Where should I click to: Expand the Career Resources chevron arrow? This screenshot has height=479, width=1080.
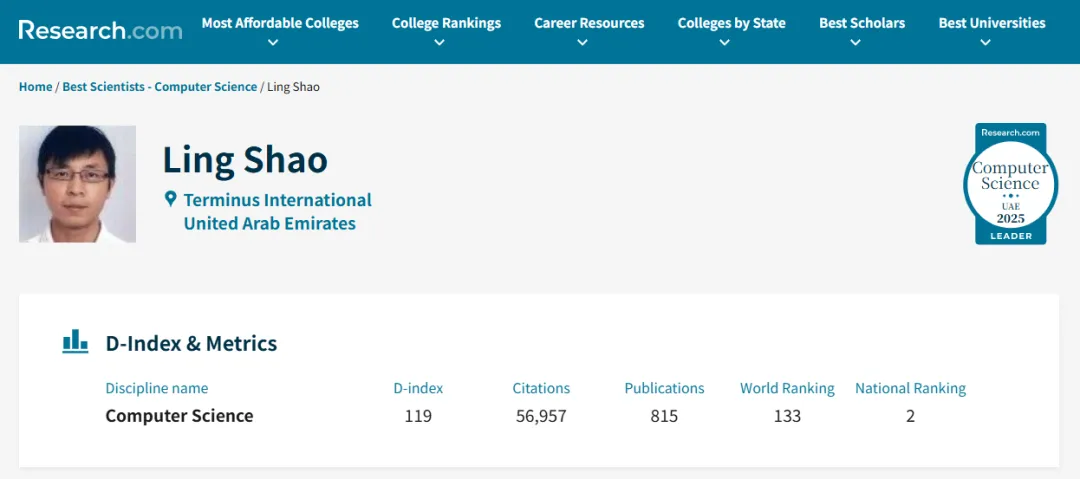[583, 43]
